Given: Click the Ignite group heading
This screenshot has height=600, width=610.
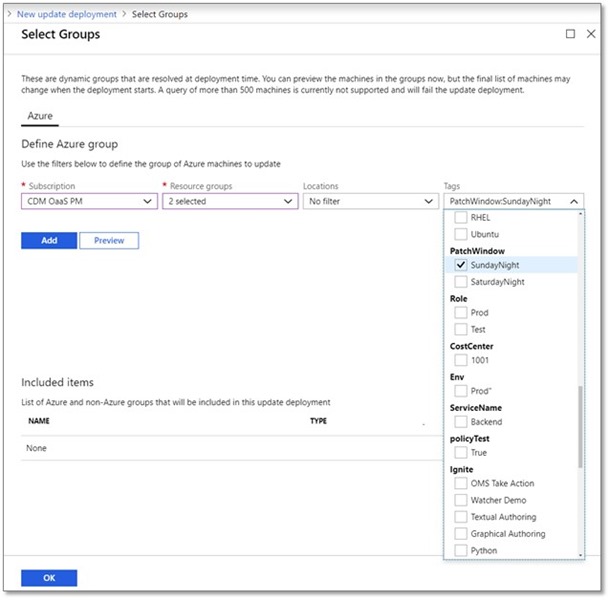Looking at the screenshot, I should click(x=461, y=470).
